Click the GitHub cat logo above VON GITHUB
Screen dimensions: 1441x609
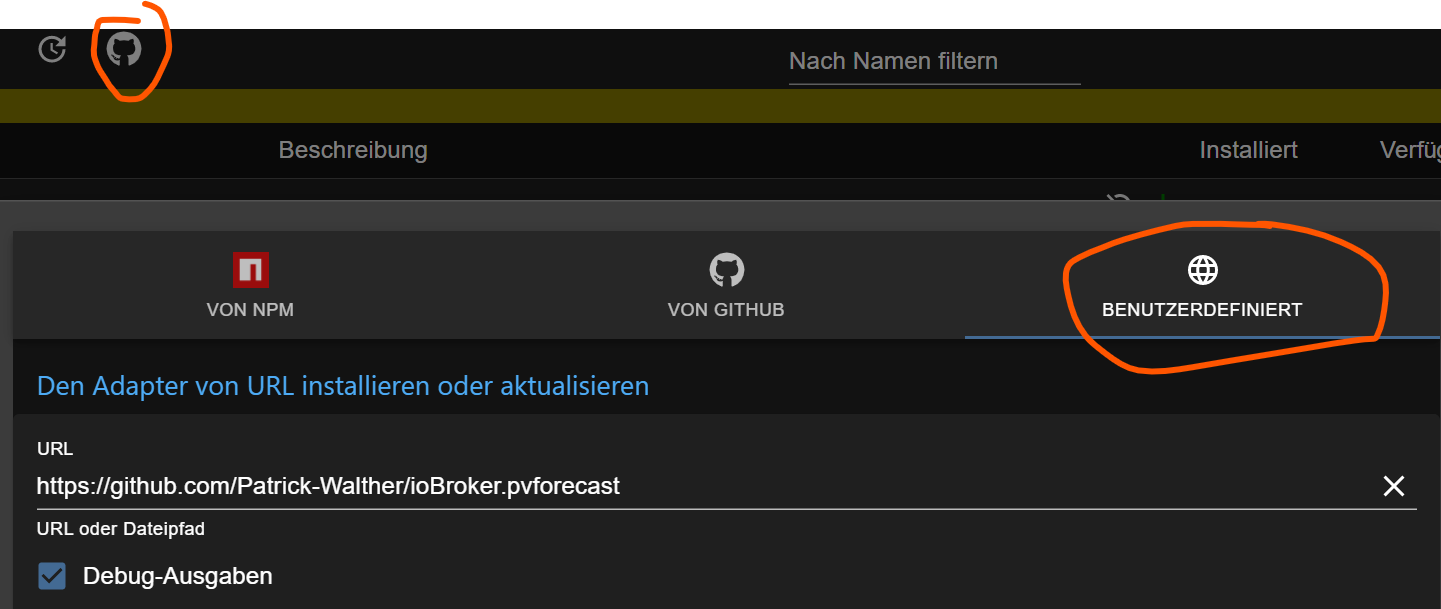(x=726, y=270)
